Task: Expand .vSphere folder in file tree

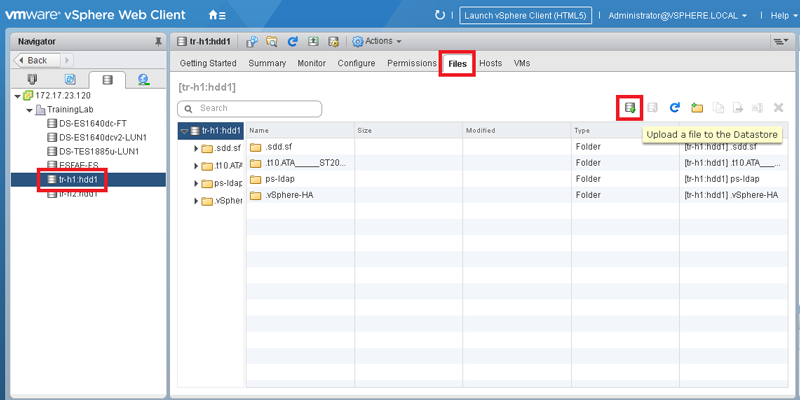Action: coord(196,201)
